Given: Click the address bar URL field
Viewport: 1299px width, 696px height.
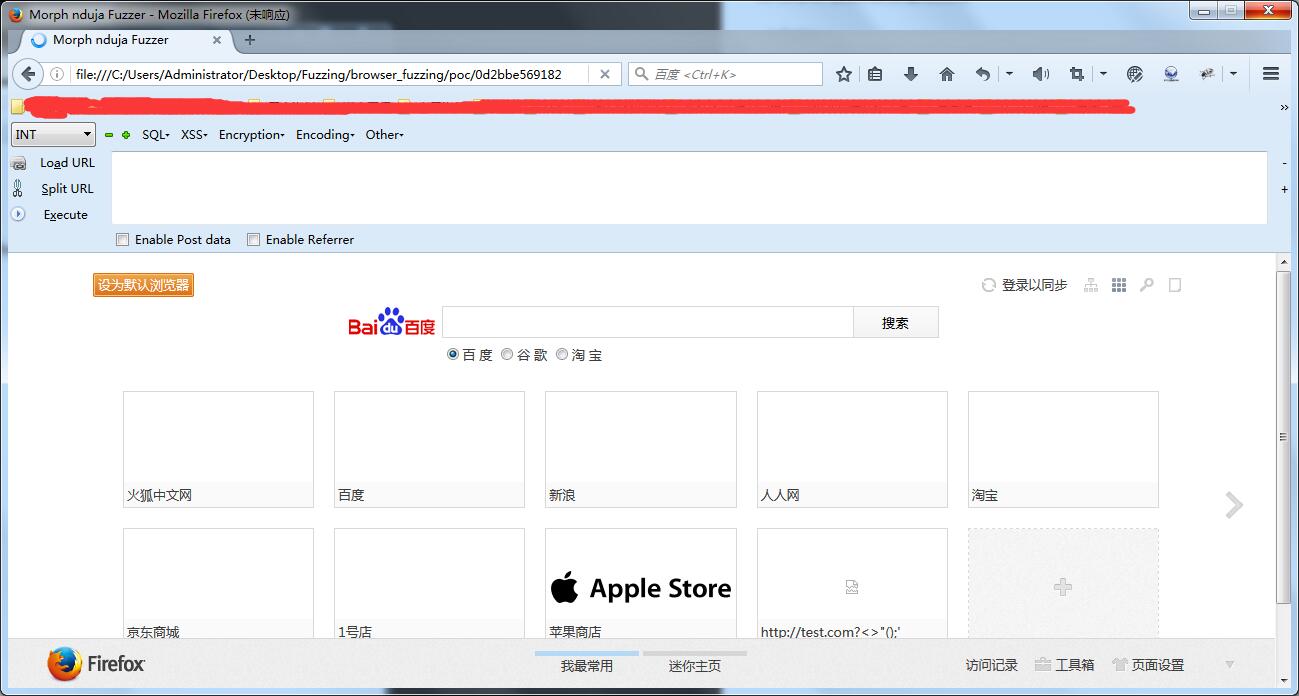Looking at the screenshot, I should pos(328,74).
